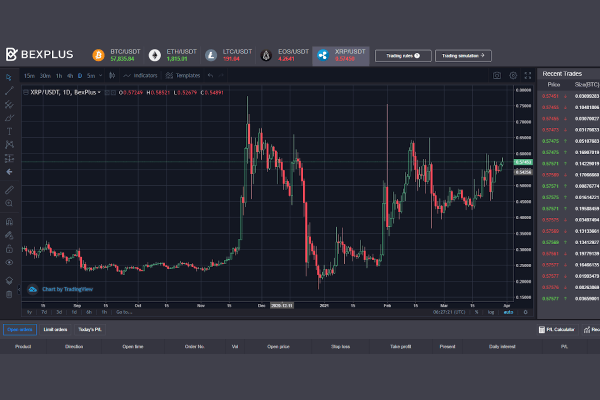Image resolution: width=600 pixels, height=400 pixels.
Task: Click the Chart by TradingView link
Action: click(60, 289)
